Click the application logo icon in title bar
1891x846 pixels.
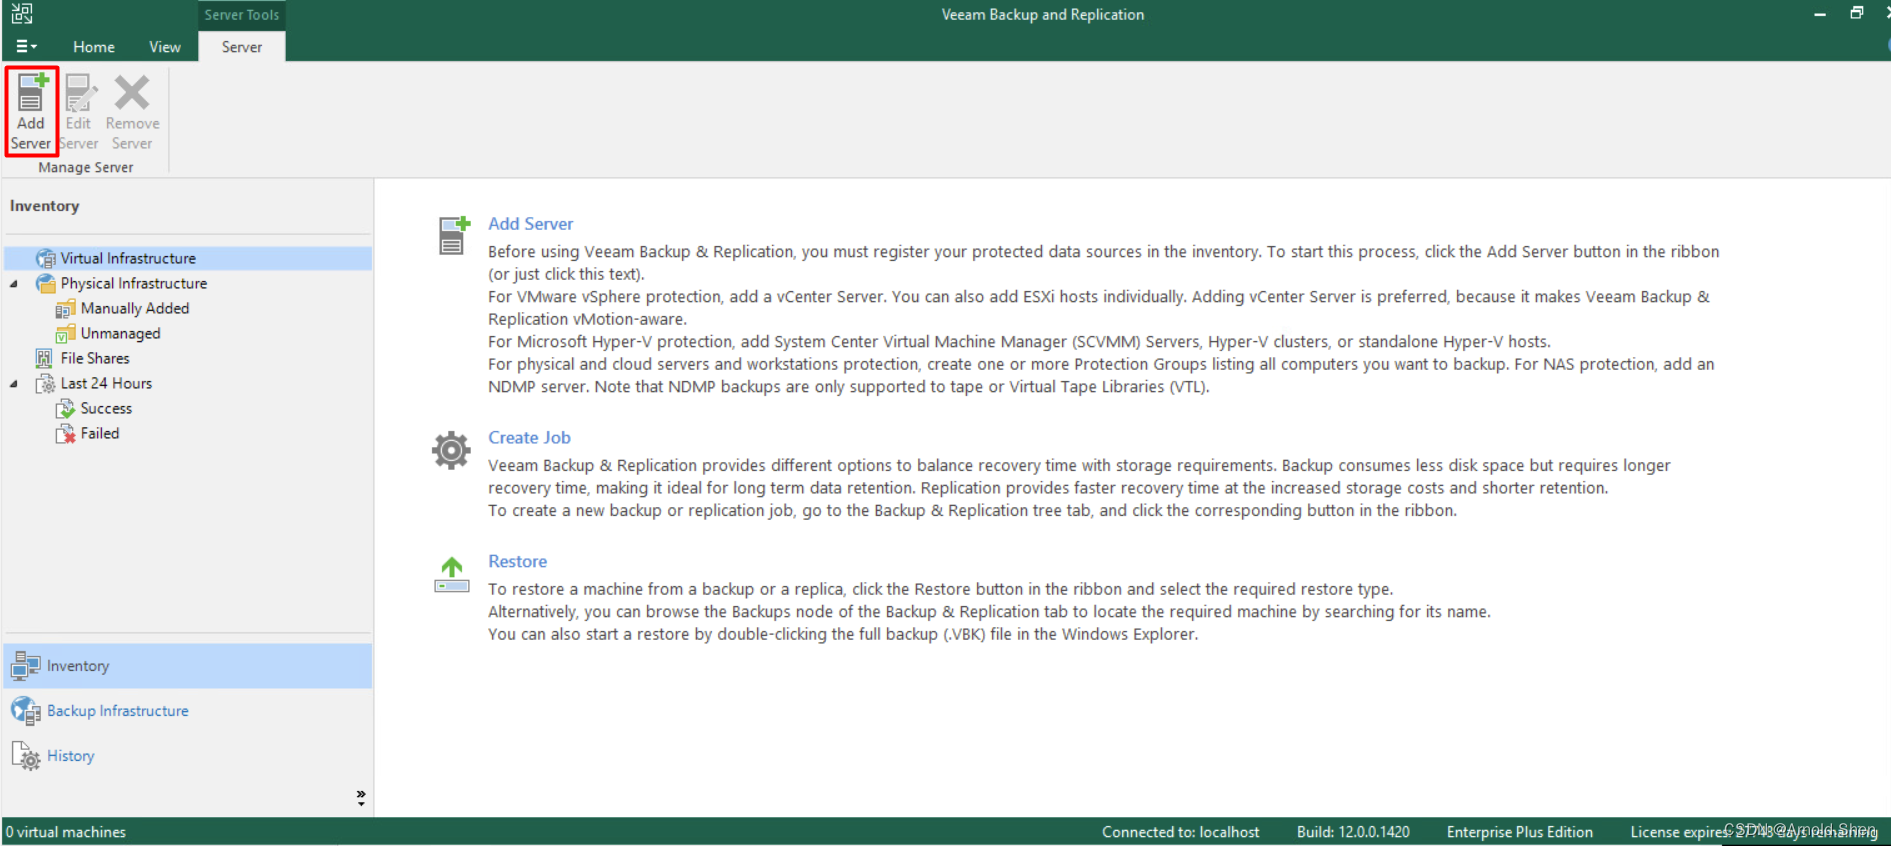pyautogui.click(x=22, y=14)
